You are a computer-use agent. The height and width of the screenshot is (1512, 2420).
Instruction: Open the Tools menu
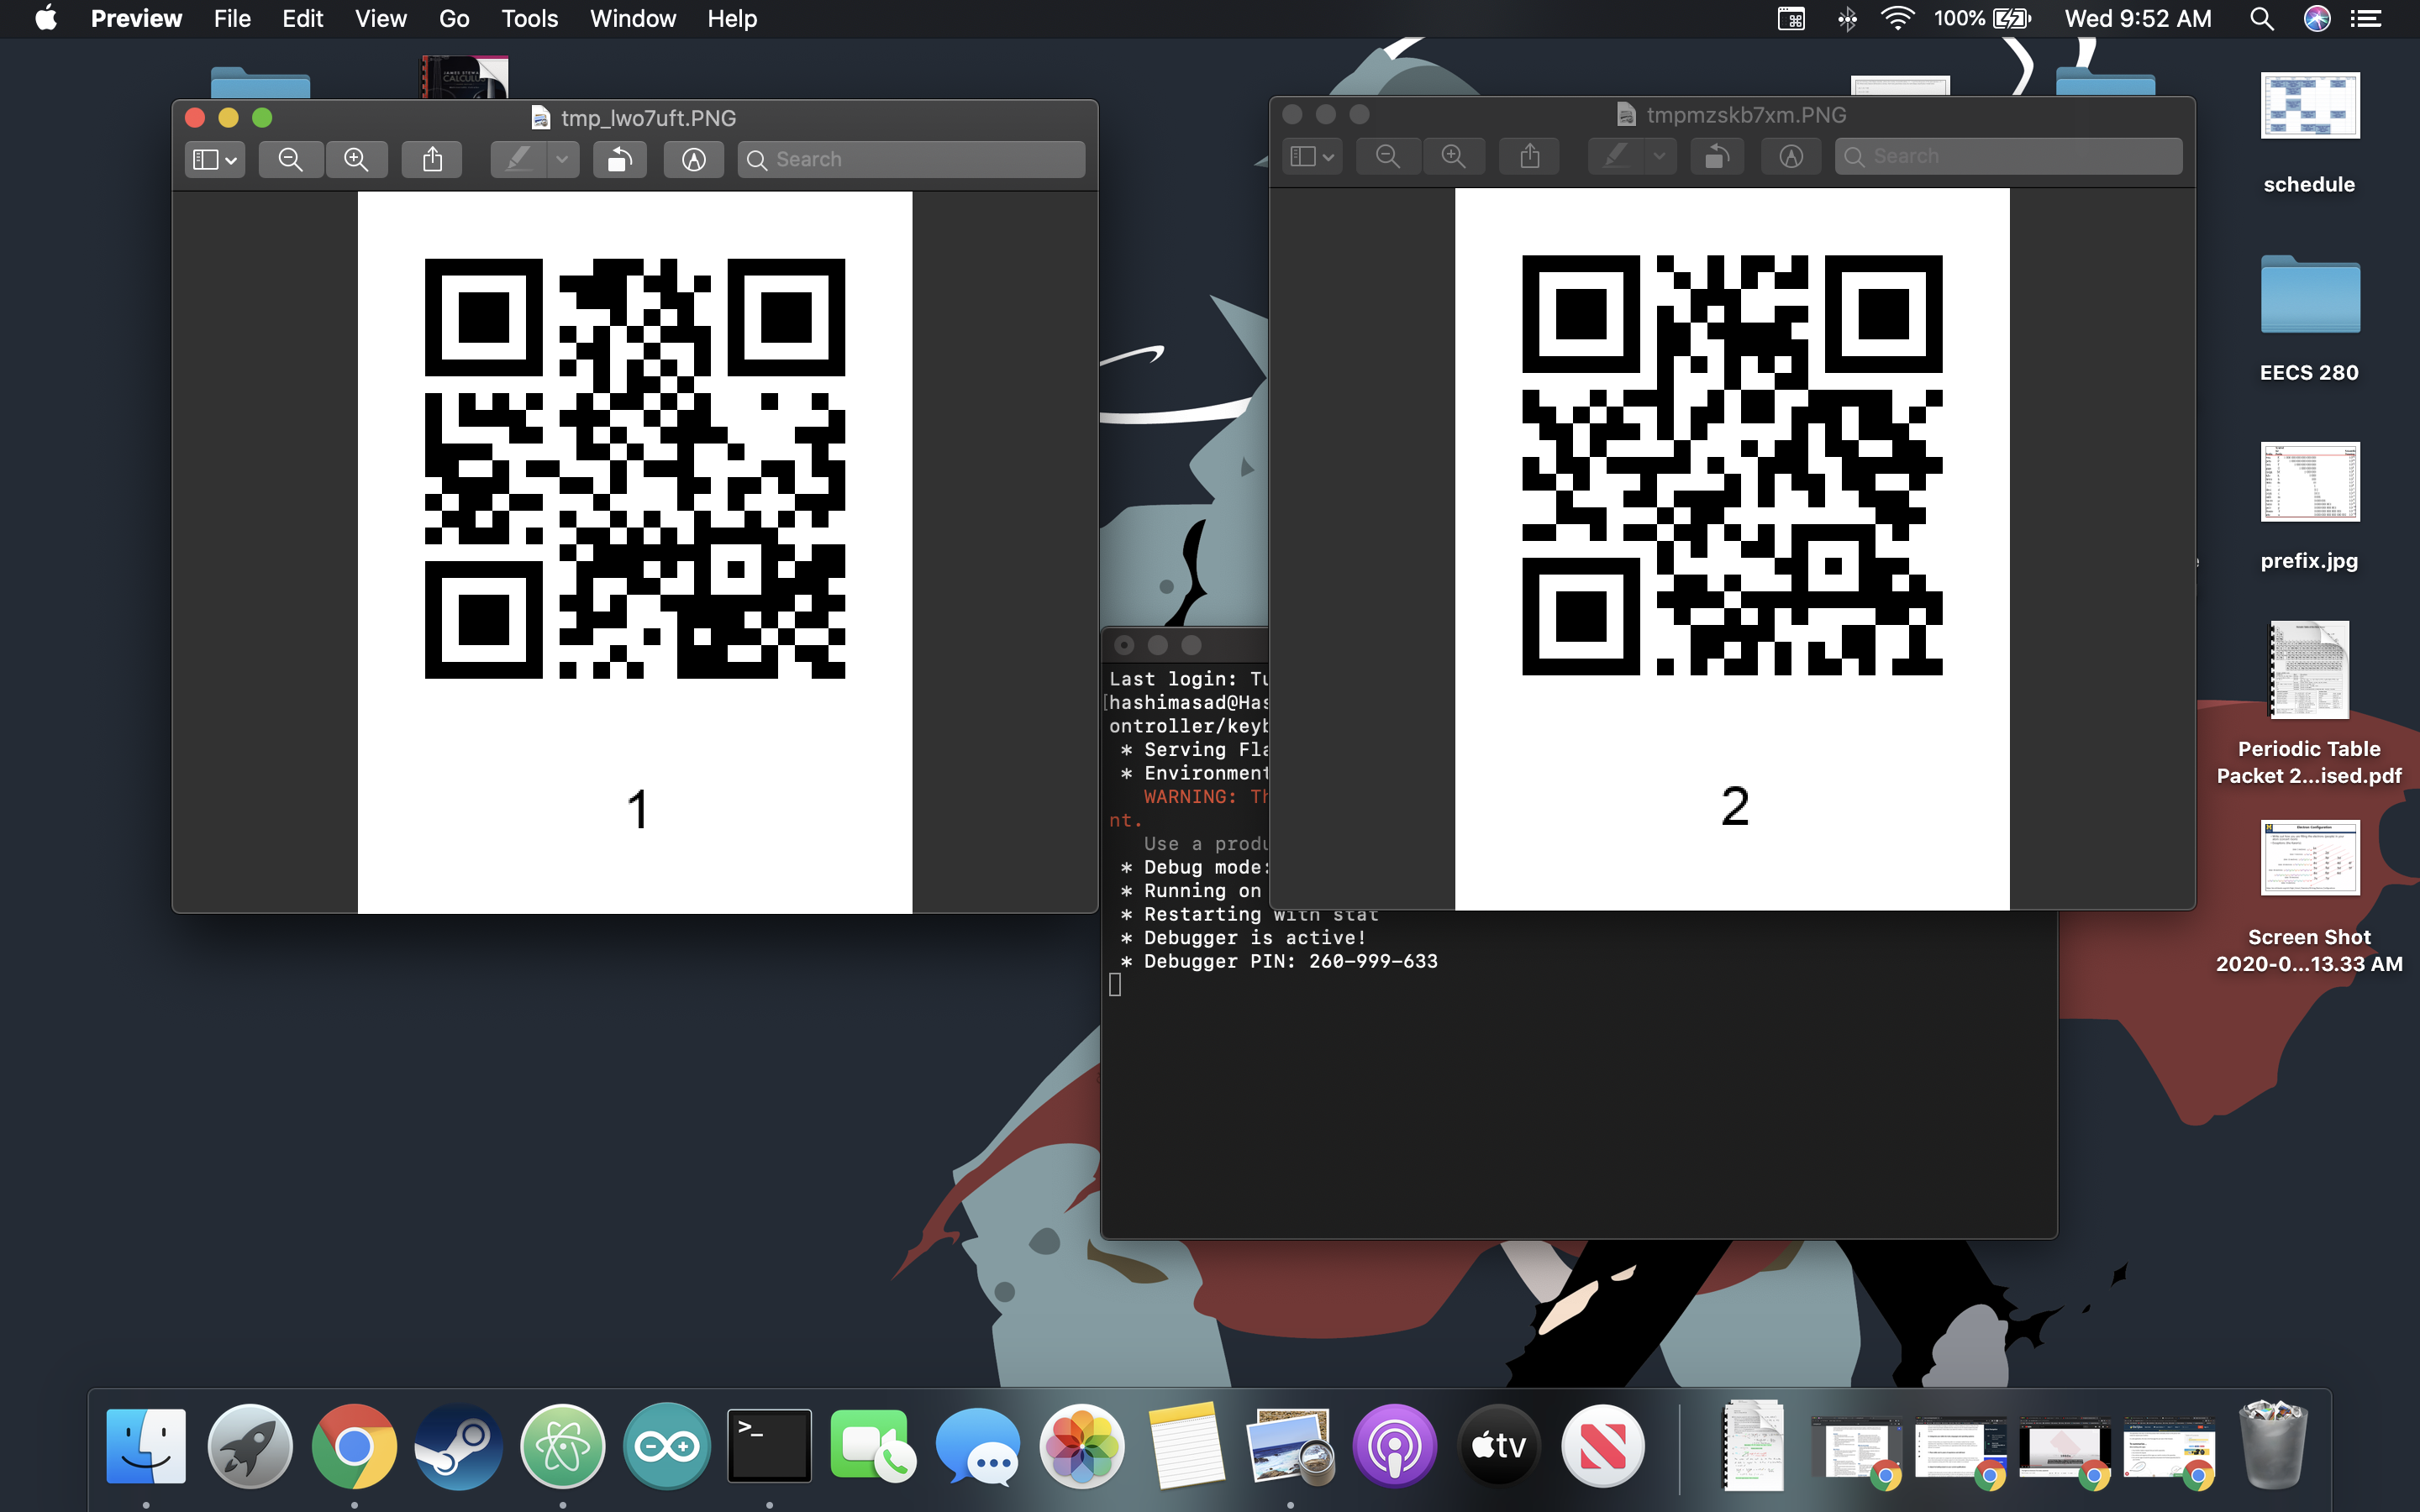click(529, 18)
